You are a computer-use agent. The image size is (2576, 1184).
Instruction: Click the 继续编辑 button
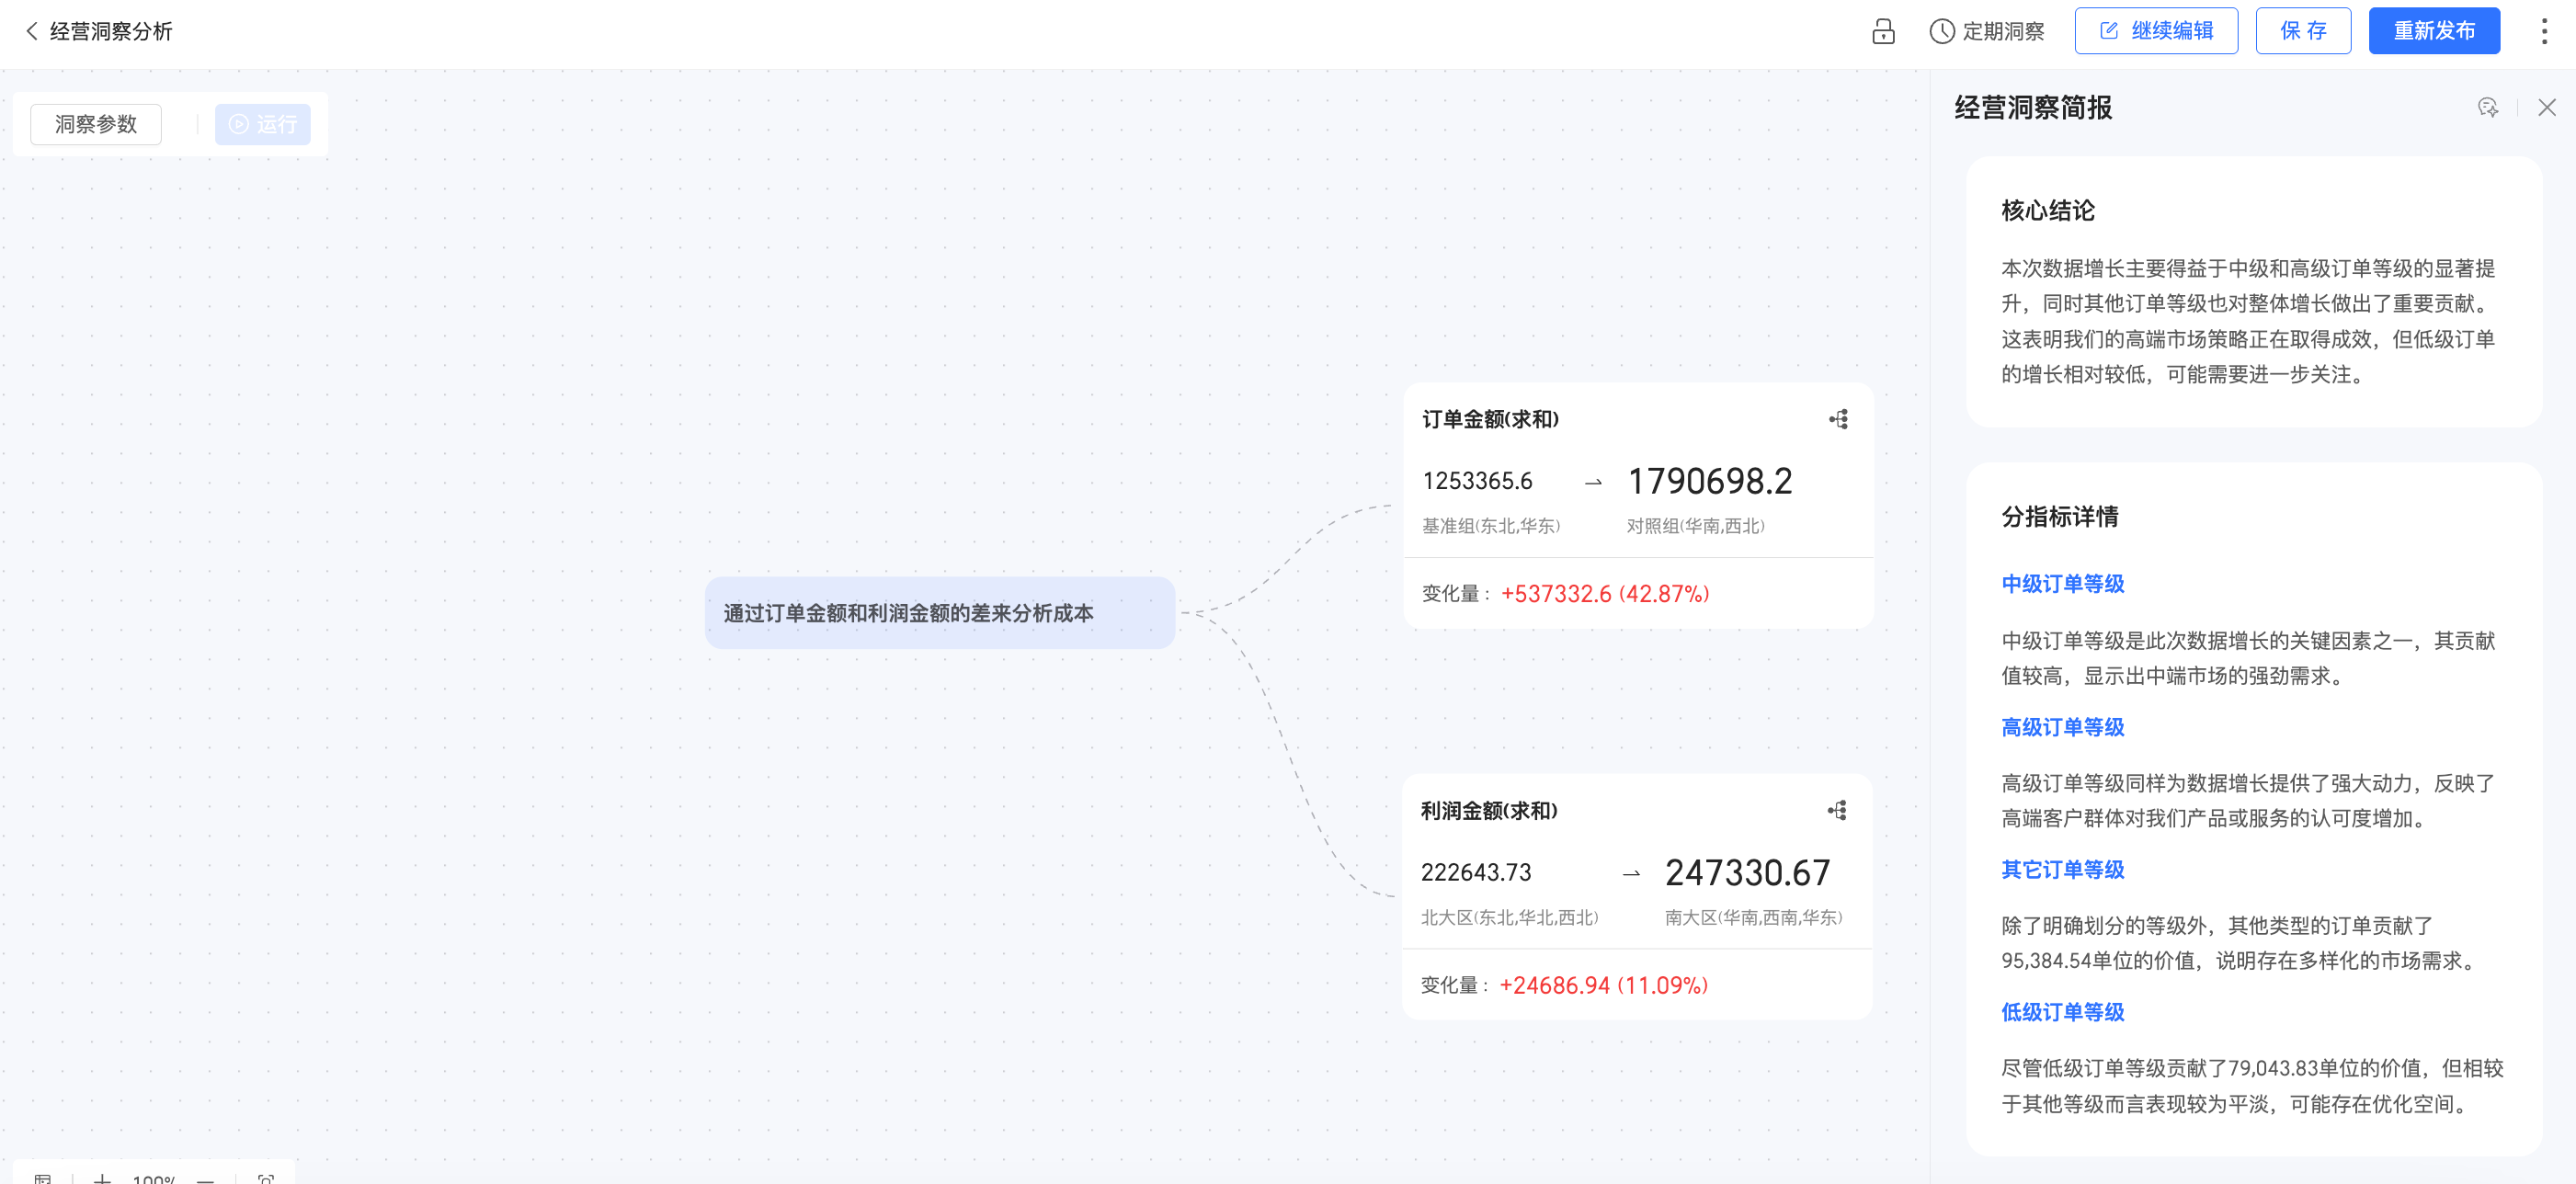click(x=2156, y=31)
